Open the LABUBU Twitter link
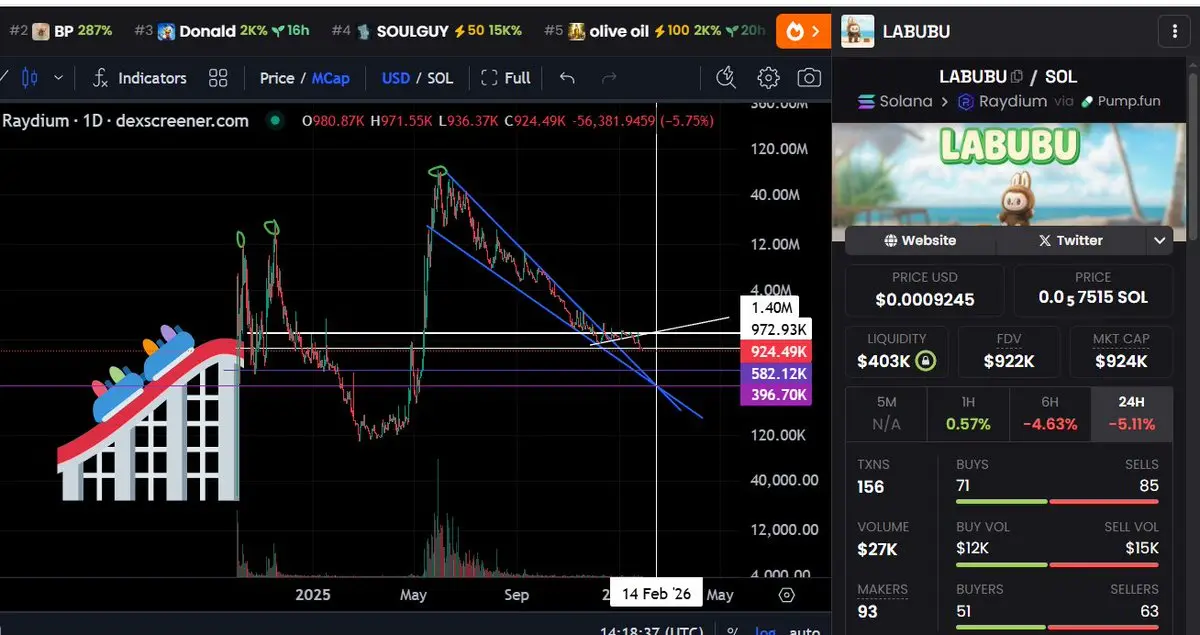1200x635 pixels. tap(1070, 240)
